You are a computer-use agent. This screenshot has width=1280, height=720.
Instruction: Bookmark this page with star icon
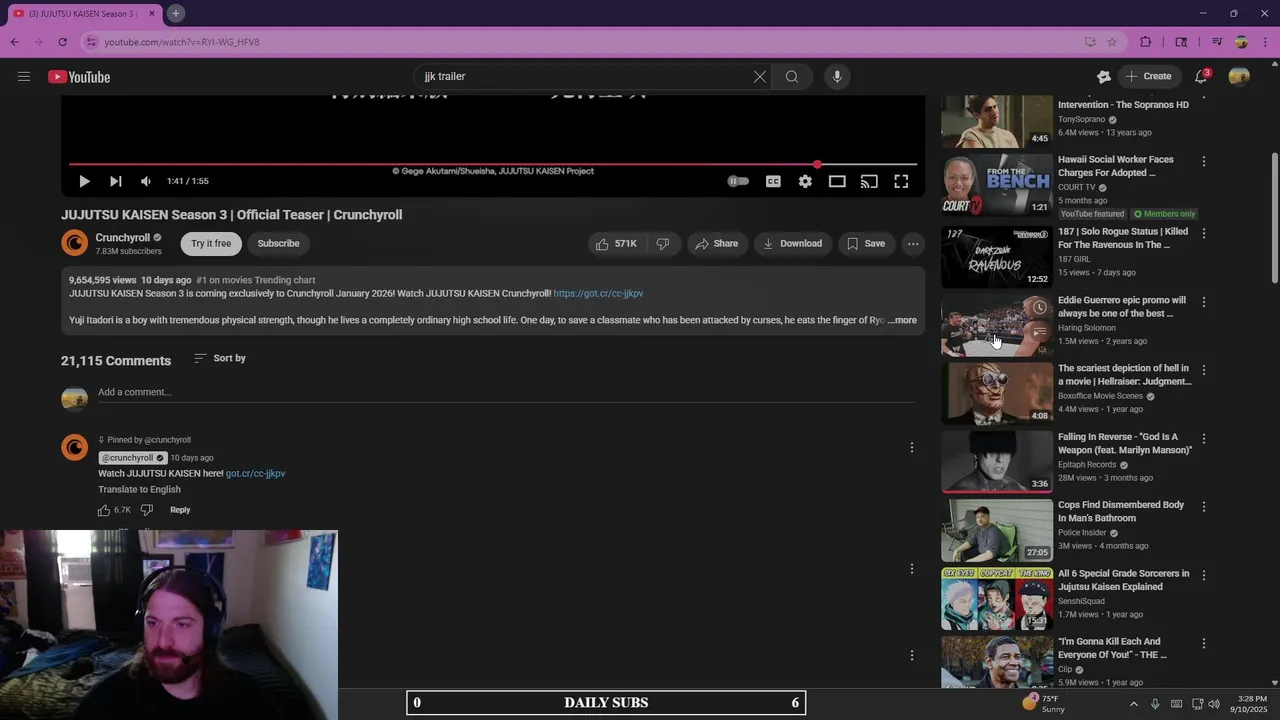click(1112, 42)
